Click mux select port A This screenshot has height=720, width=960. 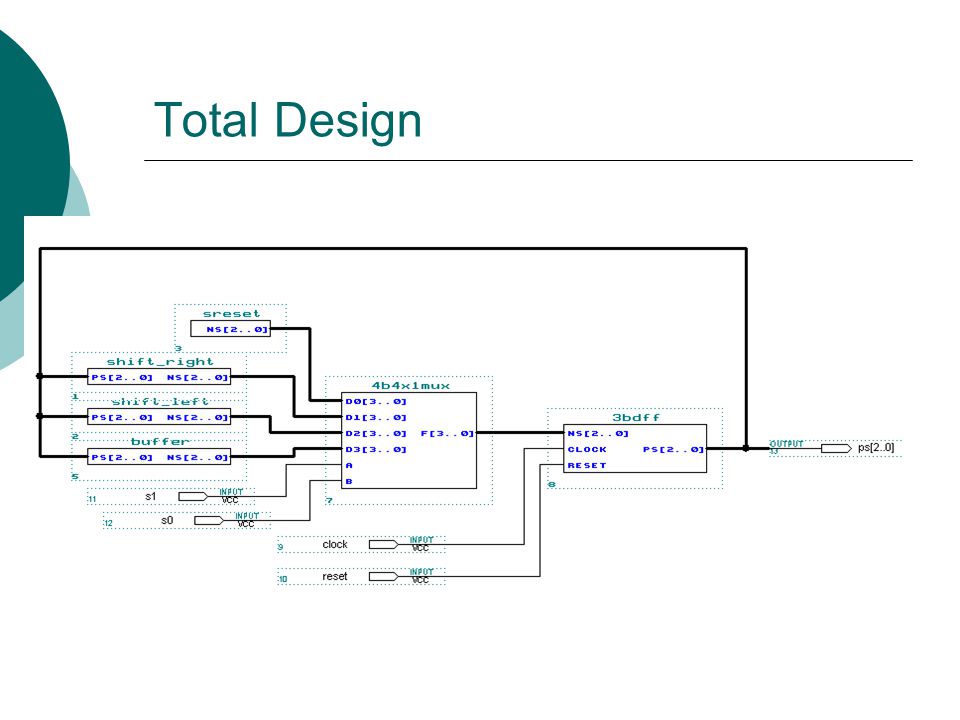[x=349, y=465]
